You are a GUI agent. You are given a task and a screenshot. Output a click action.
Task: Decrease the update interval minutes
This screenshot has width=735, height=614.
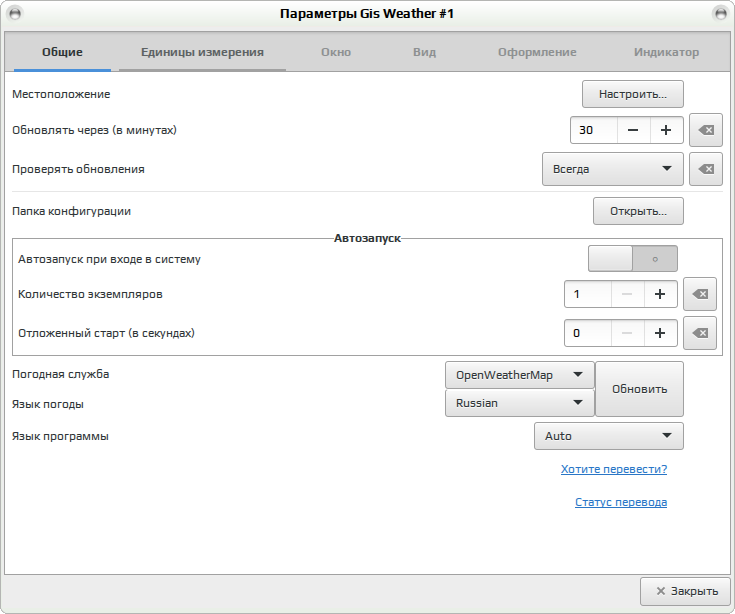[633, 130]
